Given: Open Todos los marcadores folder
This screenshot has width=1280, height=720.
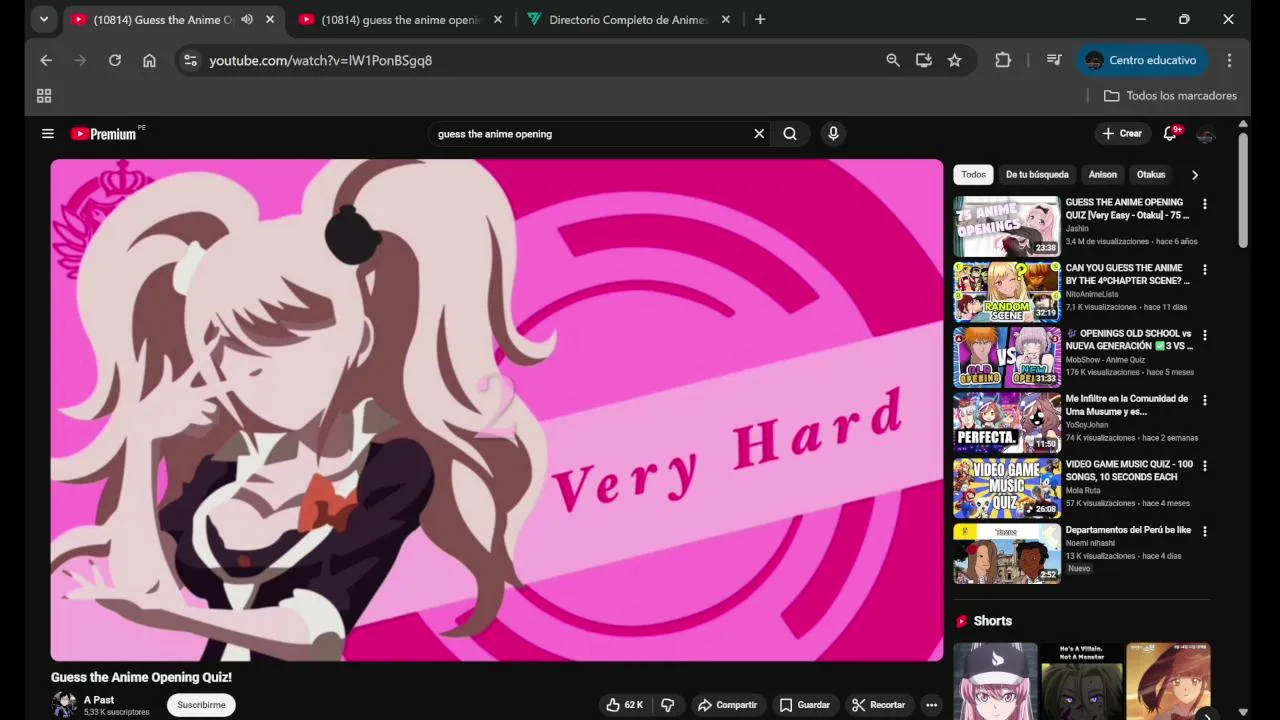Looking at the screenshot, I should point(1170,96).
